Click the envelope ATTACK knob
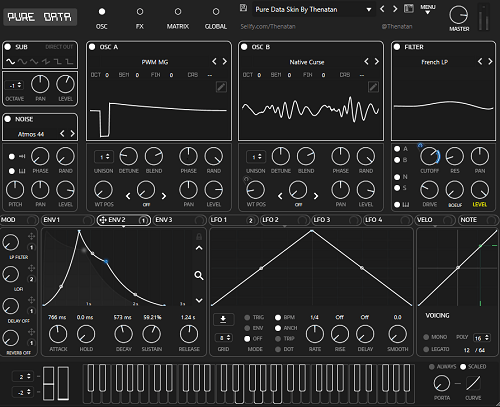Screen dimensions: 500x407 coord(58,334)
